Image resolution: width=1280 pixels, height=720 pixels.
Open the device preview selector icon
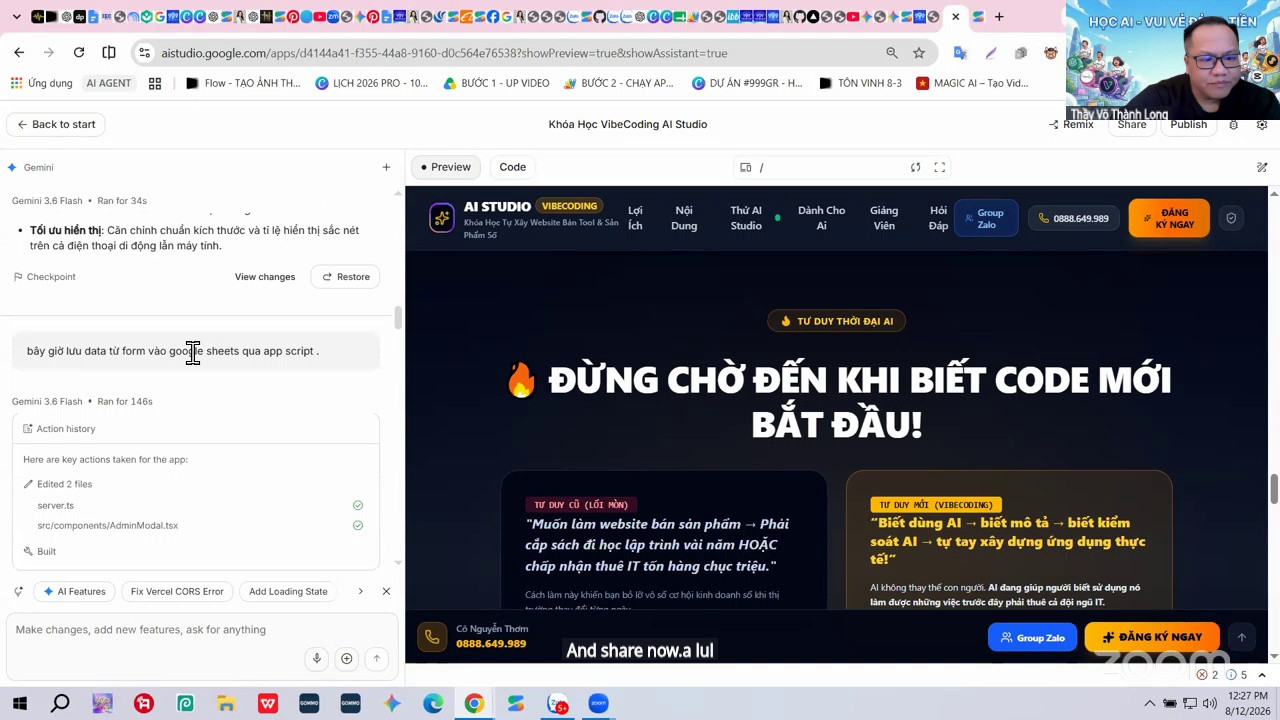[746, 167]
